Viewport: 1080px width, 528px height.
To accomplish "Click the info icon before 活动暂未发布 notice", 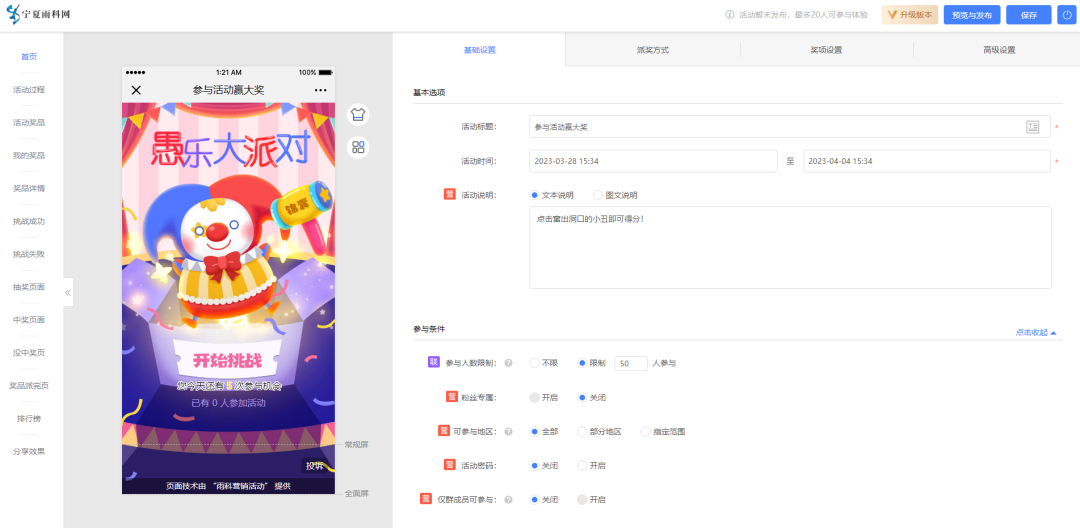I will [729, 14].
